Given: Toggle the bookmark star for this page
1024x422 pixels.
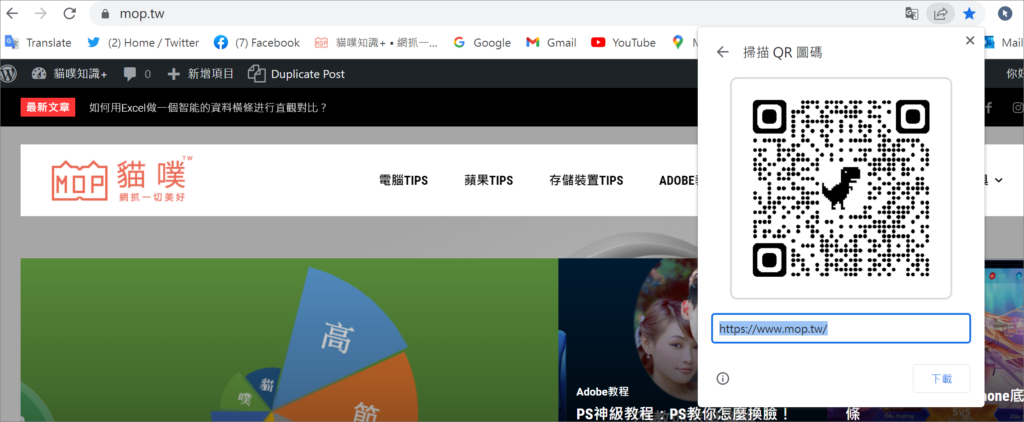Looking at the screenshot, I should 970,14.
